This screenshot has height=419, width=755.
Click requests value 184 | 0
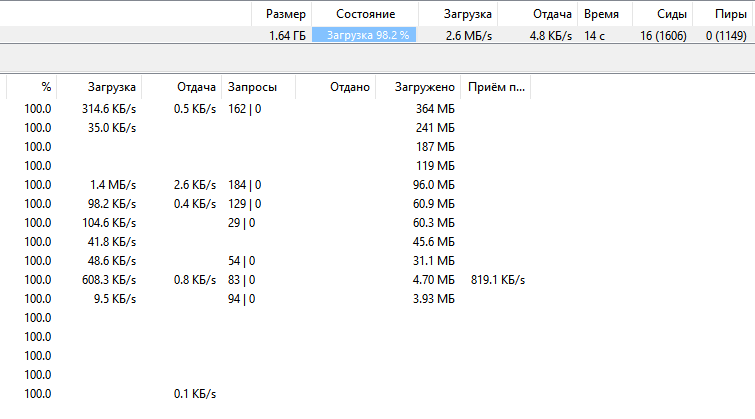[244, 185]
